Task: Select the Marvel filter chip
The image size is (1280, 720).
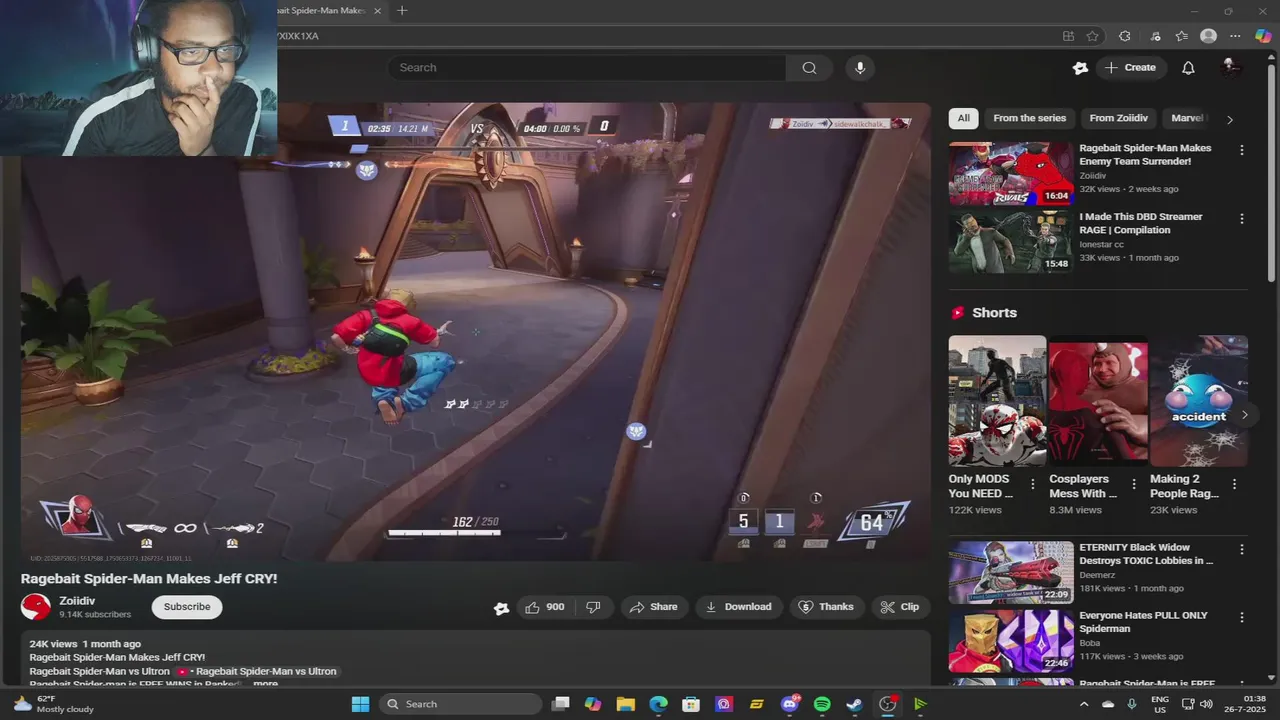Action: (x=1187, y=118)
